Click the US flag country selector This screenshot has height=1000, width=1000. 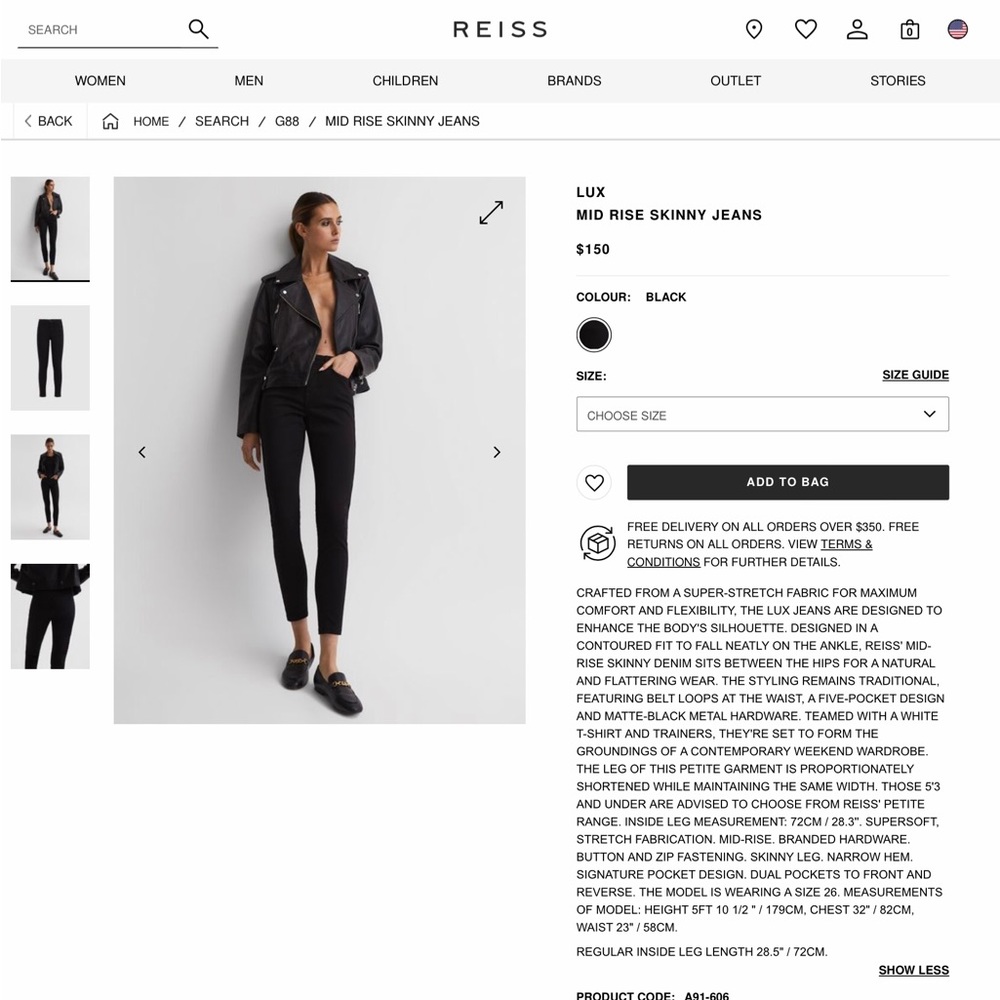957,29
